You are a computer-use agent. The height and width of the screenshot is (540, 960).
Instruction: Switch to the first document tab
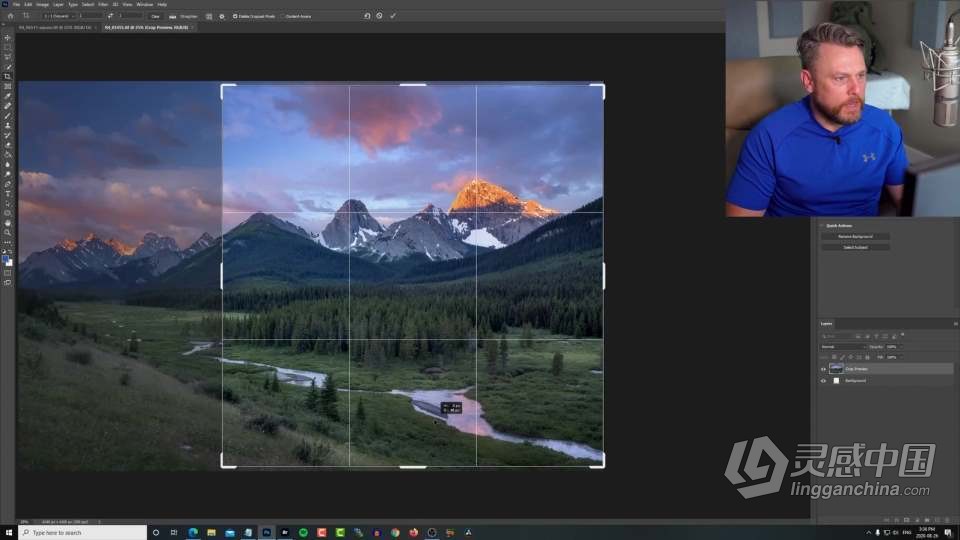pos(56,28)
